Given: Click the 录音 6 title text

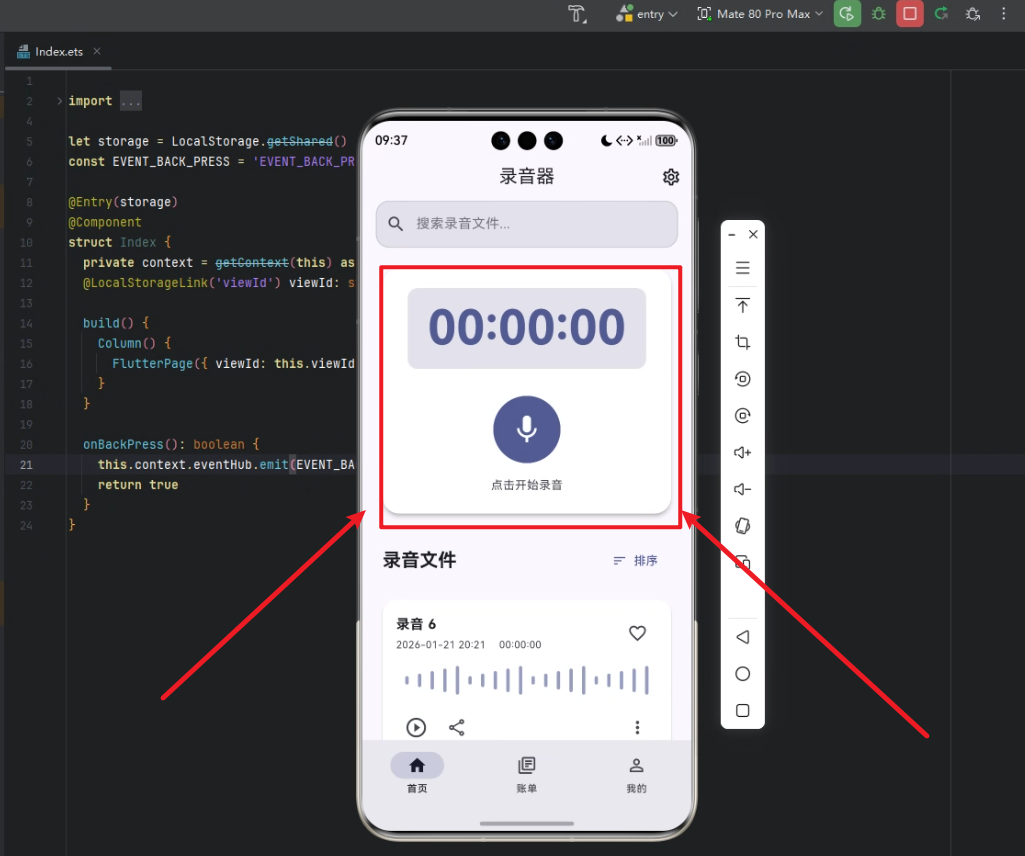Looking at the screenshot, I should pyautogui.click(x=416, y=624).
